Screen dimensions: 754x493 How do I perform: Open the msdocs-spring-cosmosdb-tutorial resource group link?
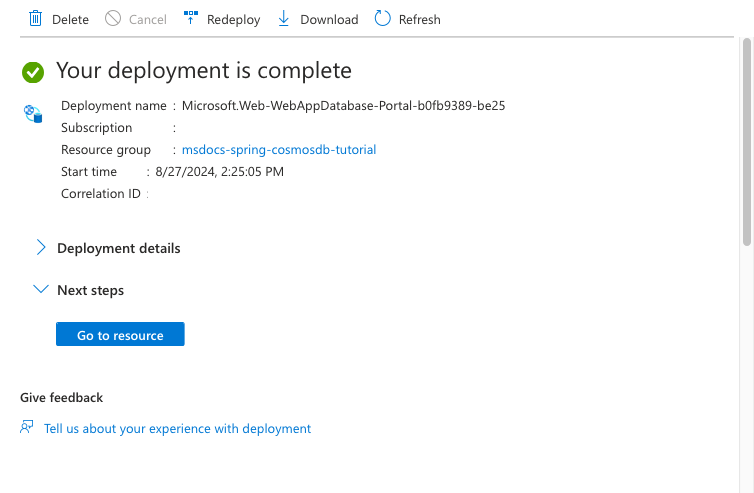[x=279, y=150]
